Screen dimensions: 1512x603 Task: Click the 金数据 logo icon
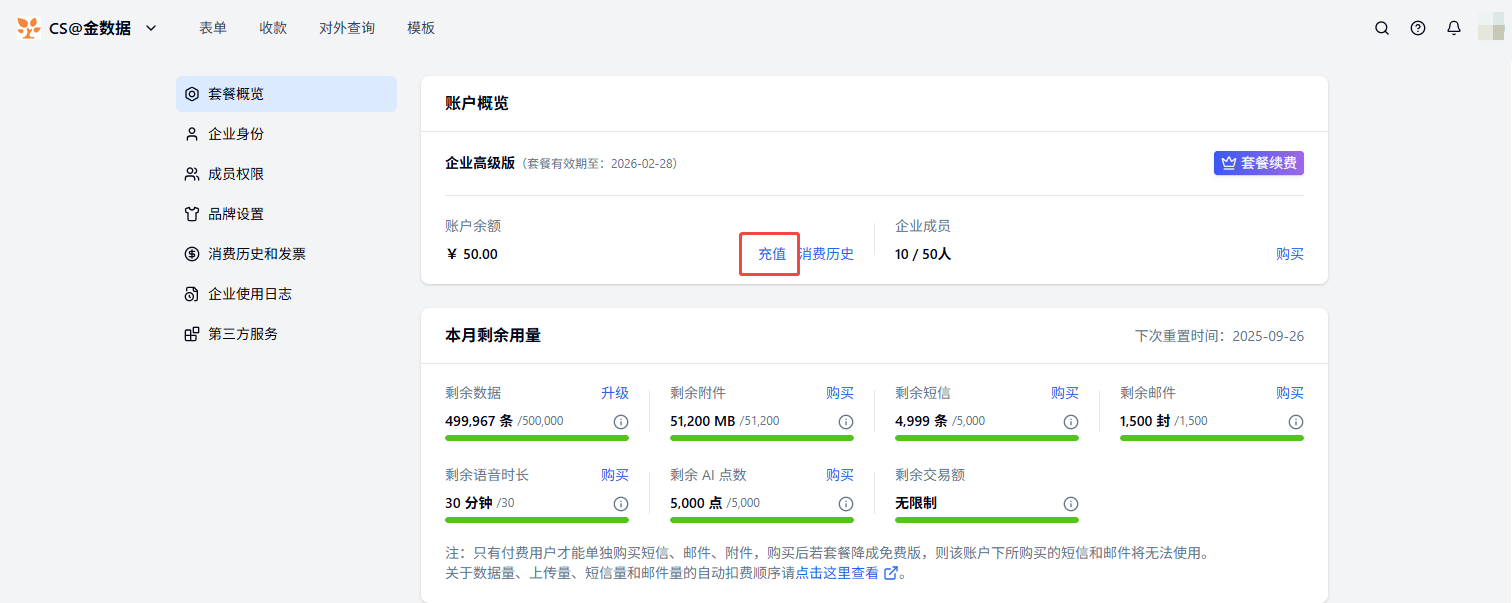tap(29, 28)
